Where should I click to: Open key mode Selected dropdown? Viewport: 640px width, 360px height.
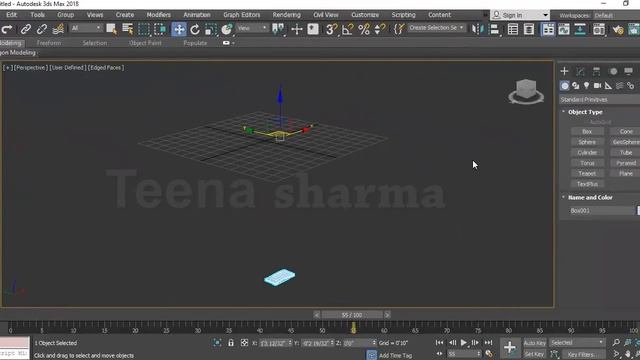click(577, 343)
